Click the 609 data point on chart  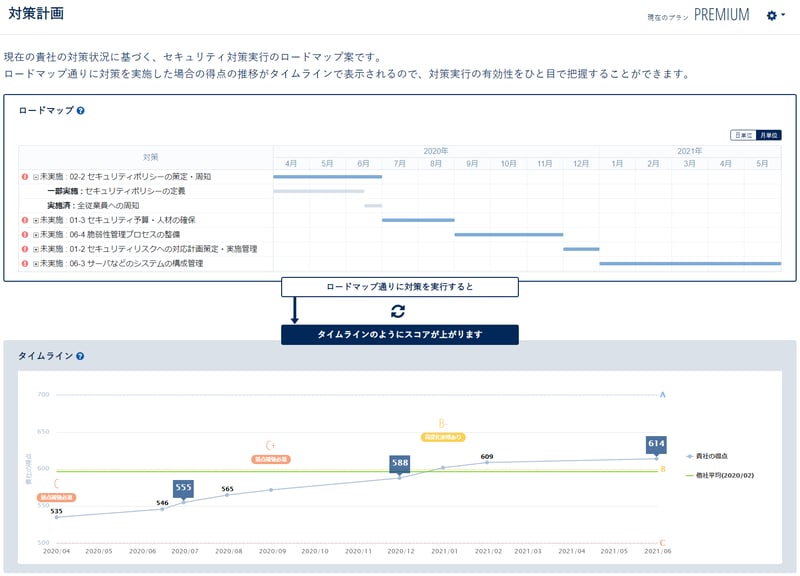tap(487, 462)
